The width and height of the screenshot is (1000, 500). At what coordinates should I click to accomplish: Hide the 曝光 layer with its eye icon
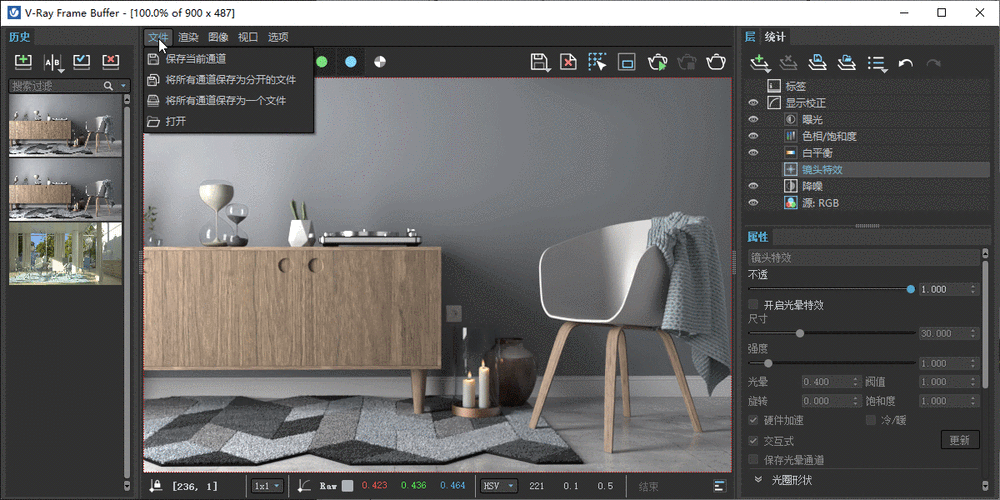(754, 119)
